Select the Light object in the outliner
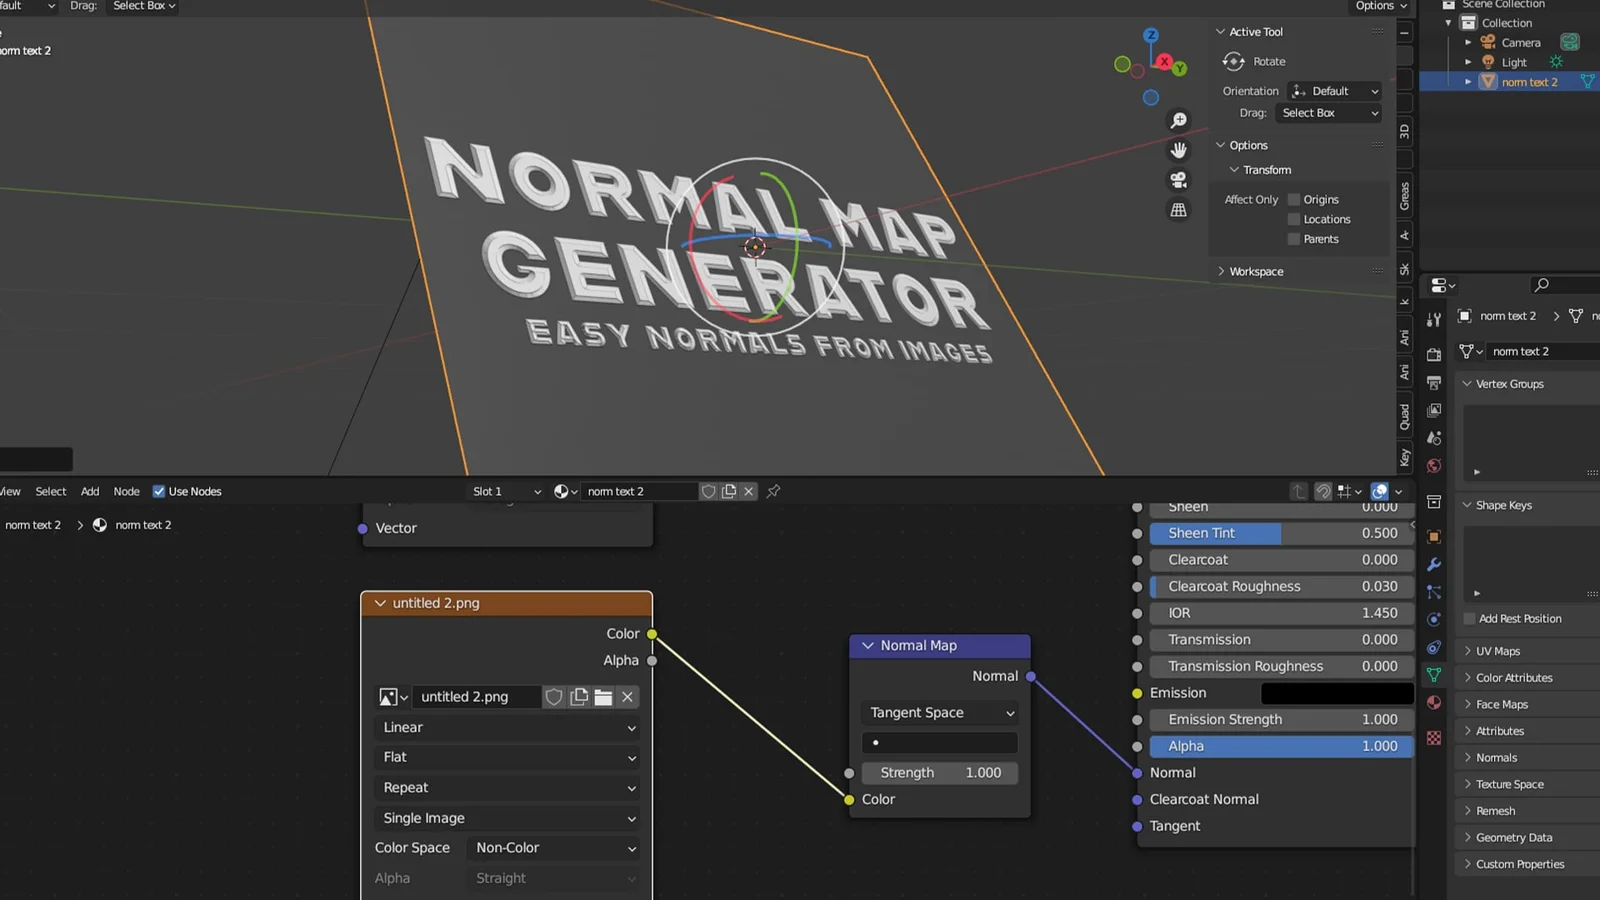 click(x=1512, y=61)
